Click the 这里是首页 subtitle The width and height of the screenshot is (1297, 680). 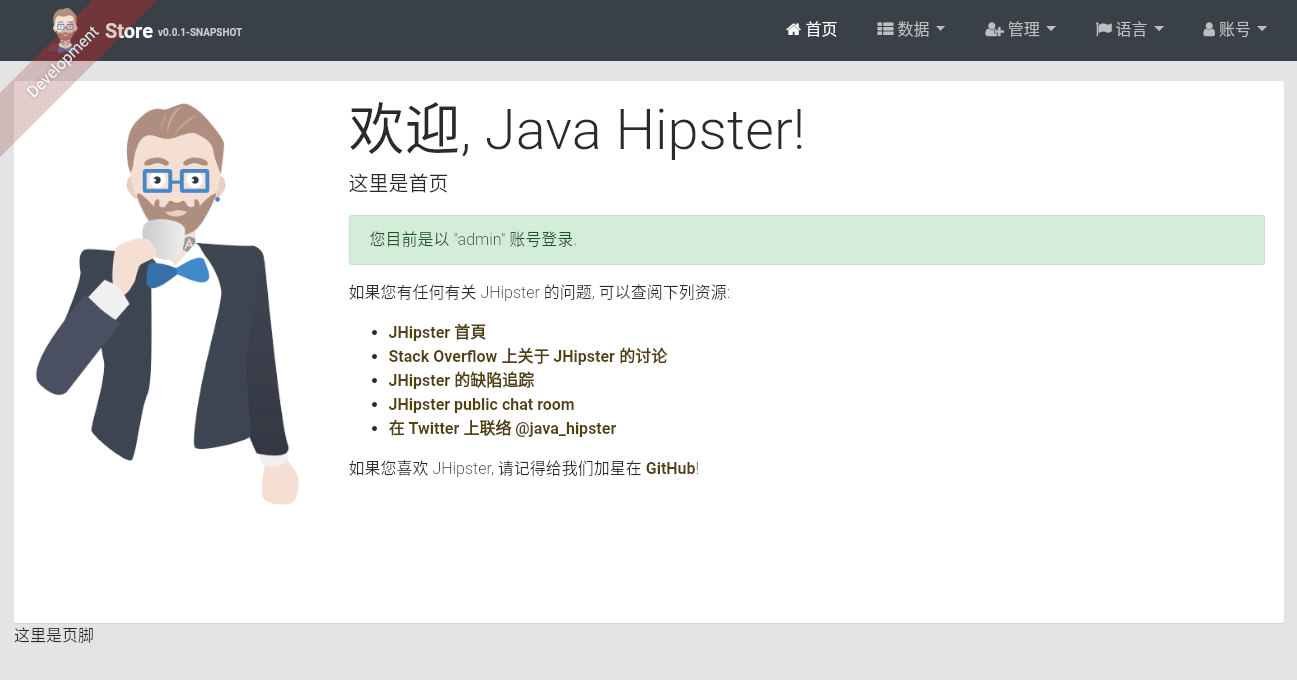[398, 184]
